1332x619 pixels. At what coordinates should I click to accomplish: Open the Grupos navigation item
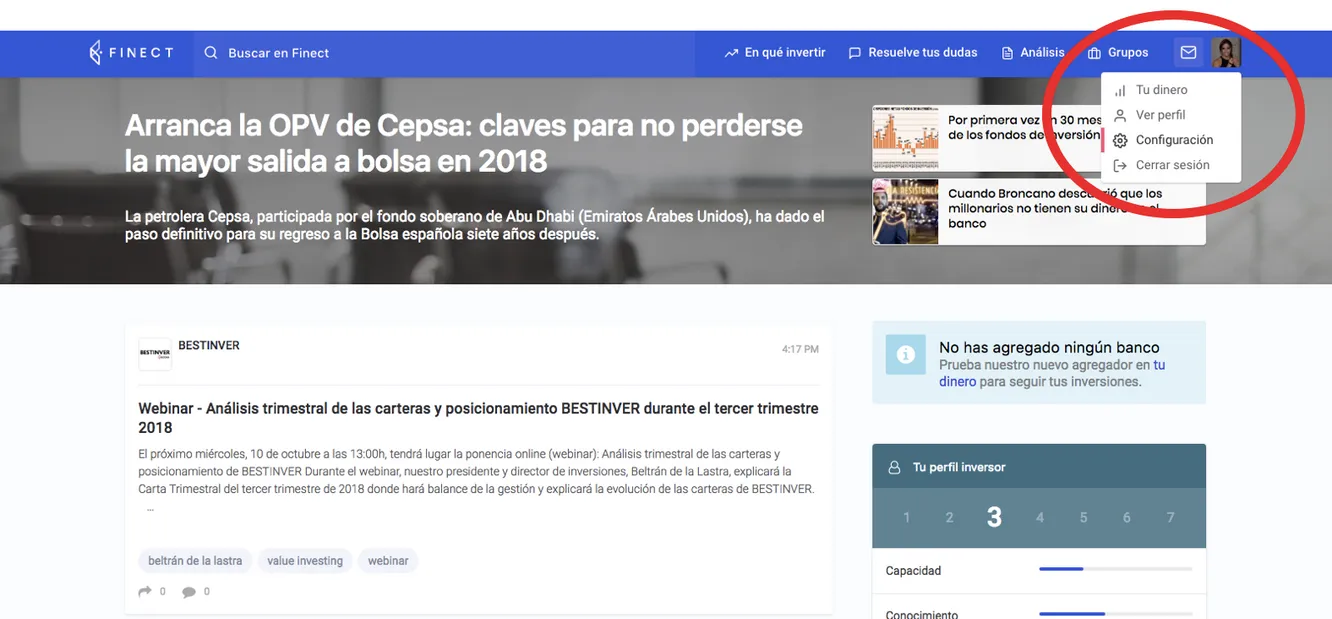(x=1118, y=53)
